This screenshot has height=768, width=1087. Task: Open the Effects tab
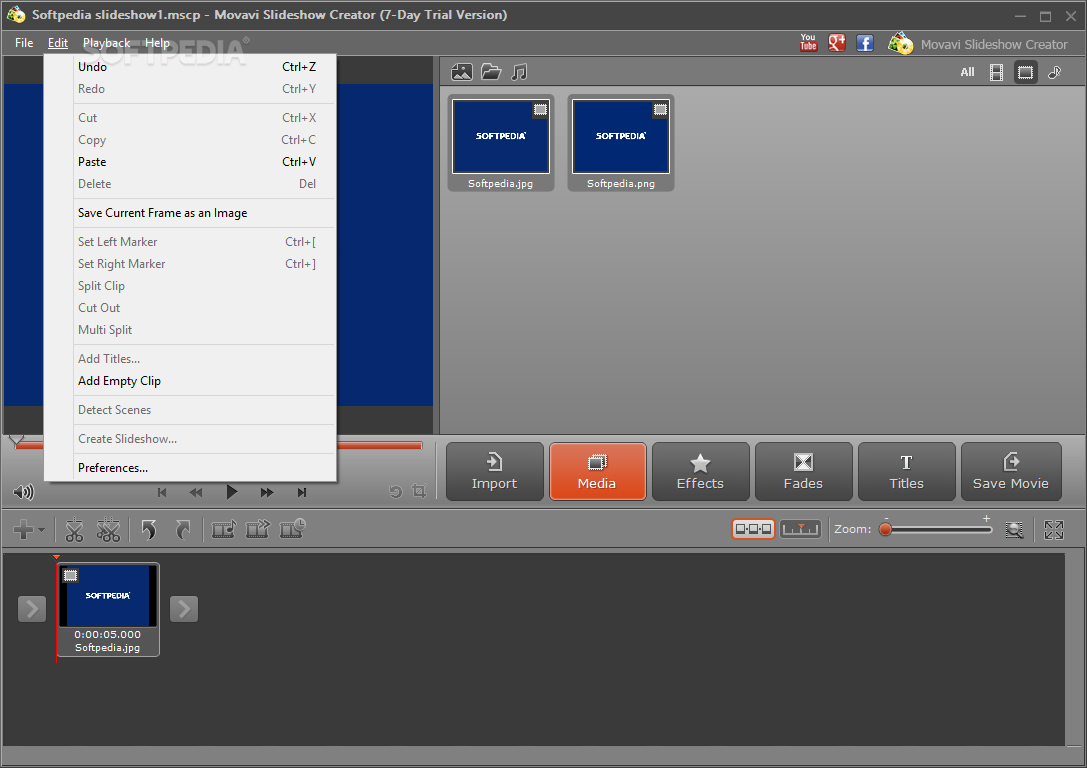coord(700,471)
